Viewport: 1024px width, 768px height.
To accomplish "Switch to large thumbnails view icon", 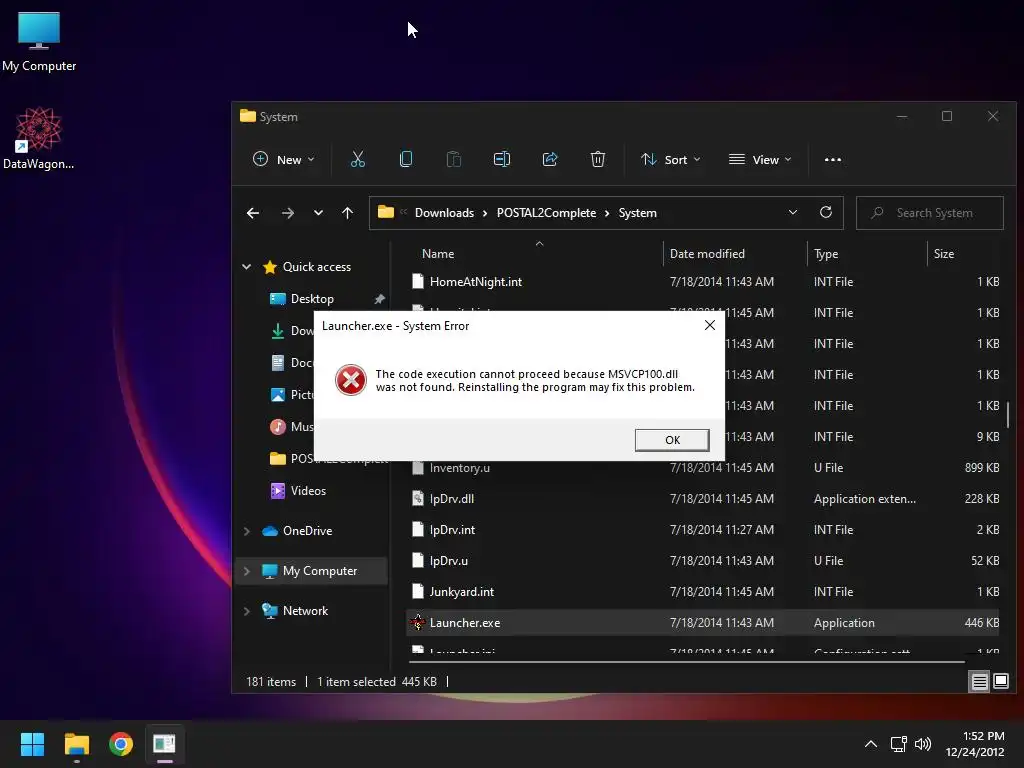I will click(x=1000, y=682).
